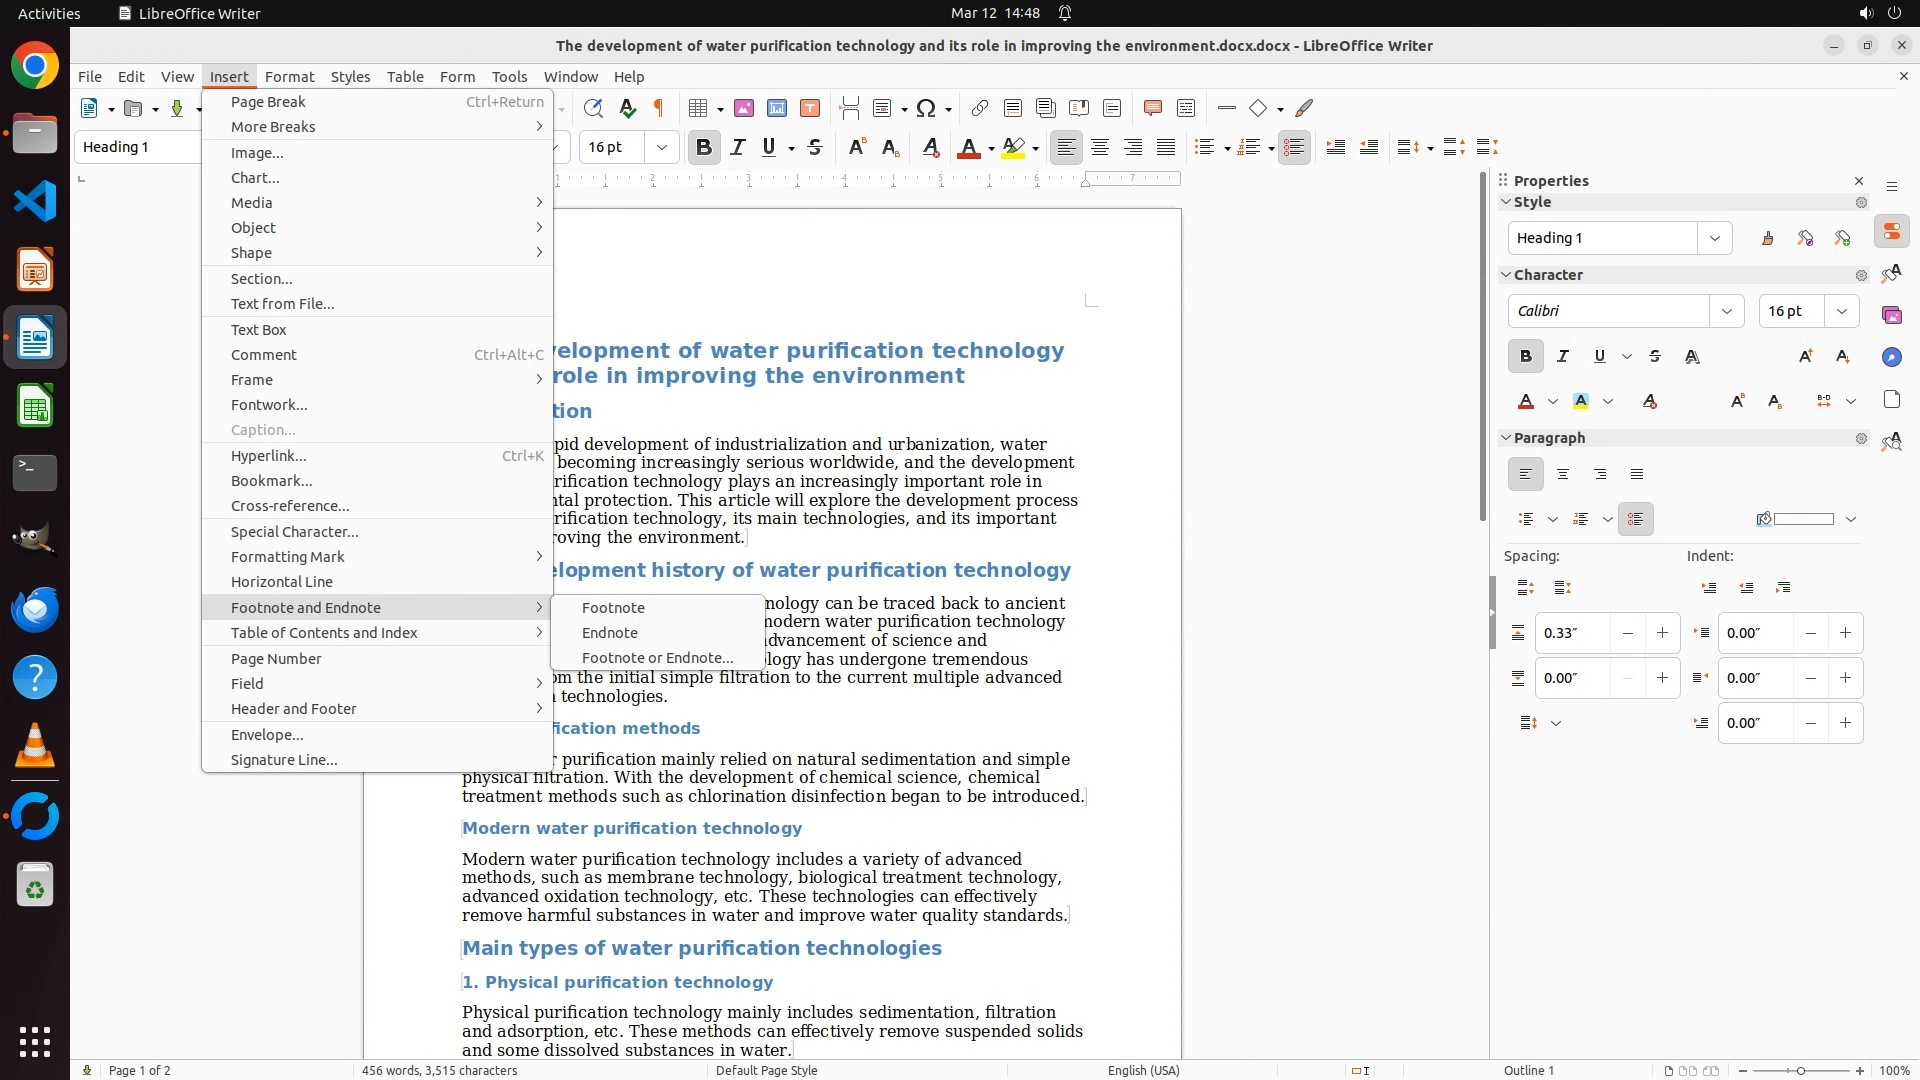The height and width of the screenshot is (1080, 1920).
Task: Toggle Bold in the sidebar Character panel
Action: 1525,356
